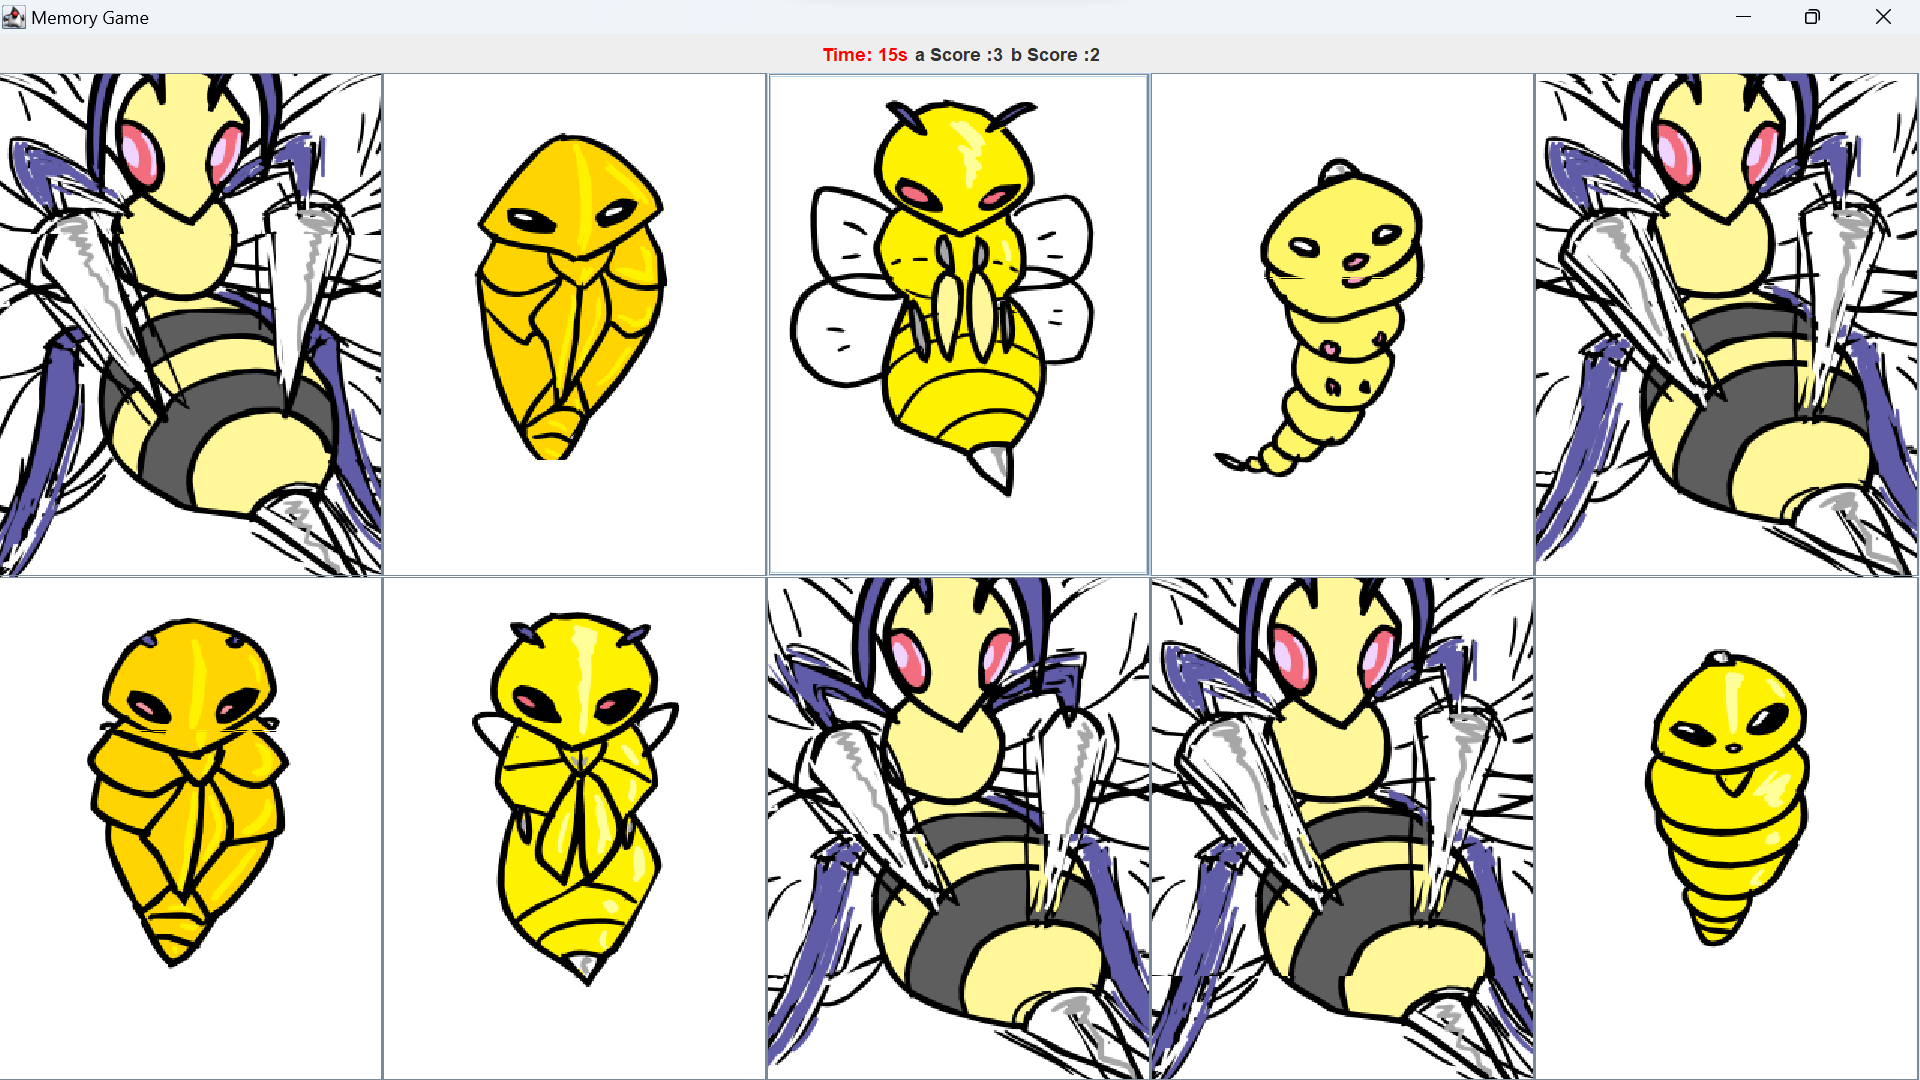Click the Memory Game title text
This screenshot has width=1920, height=1080.
tap(90, 18)
